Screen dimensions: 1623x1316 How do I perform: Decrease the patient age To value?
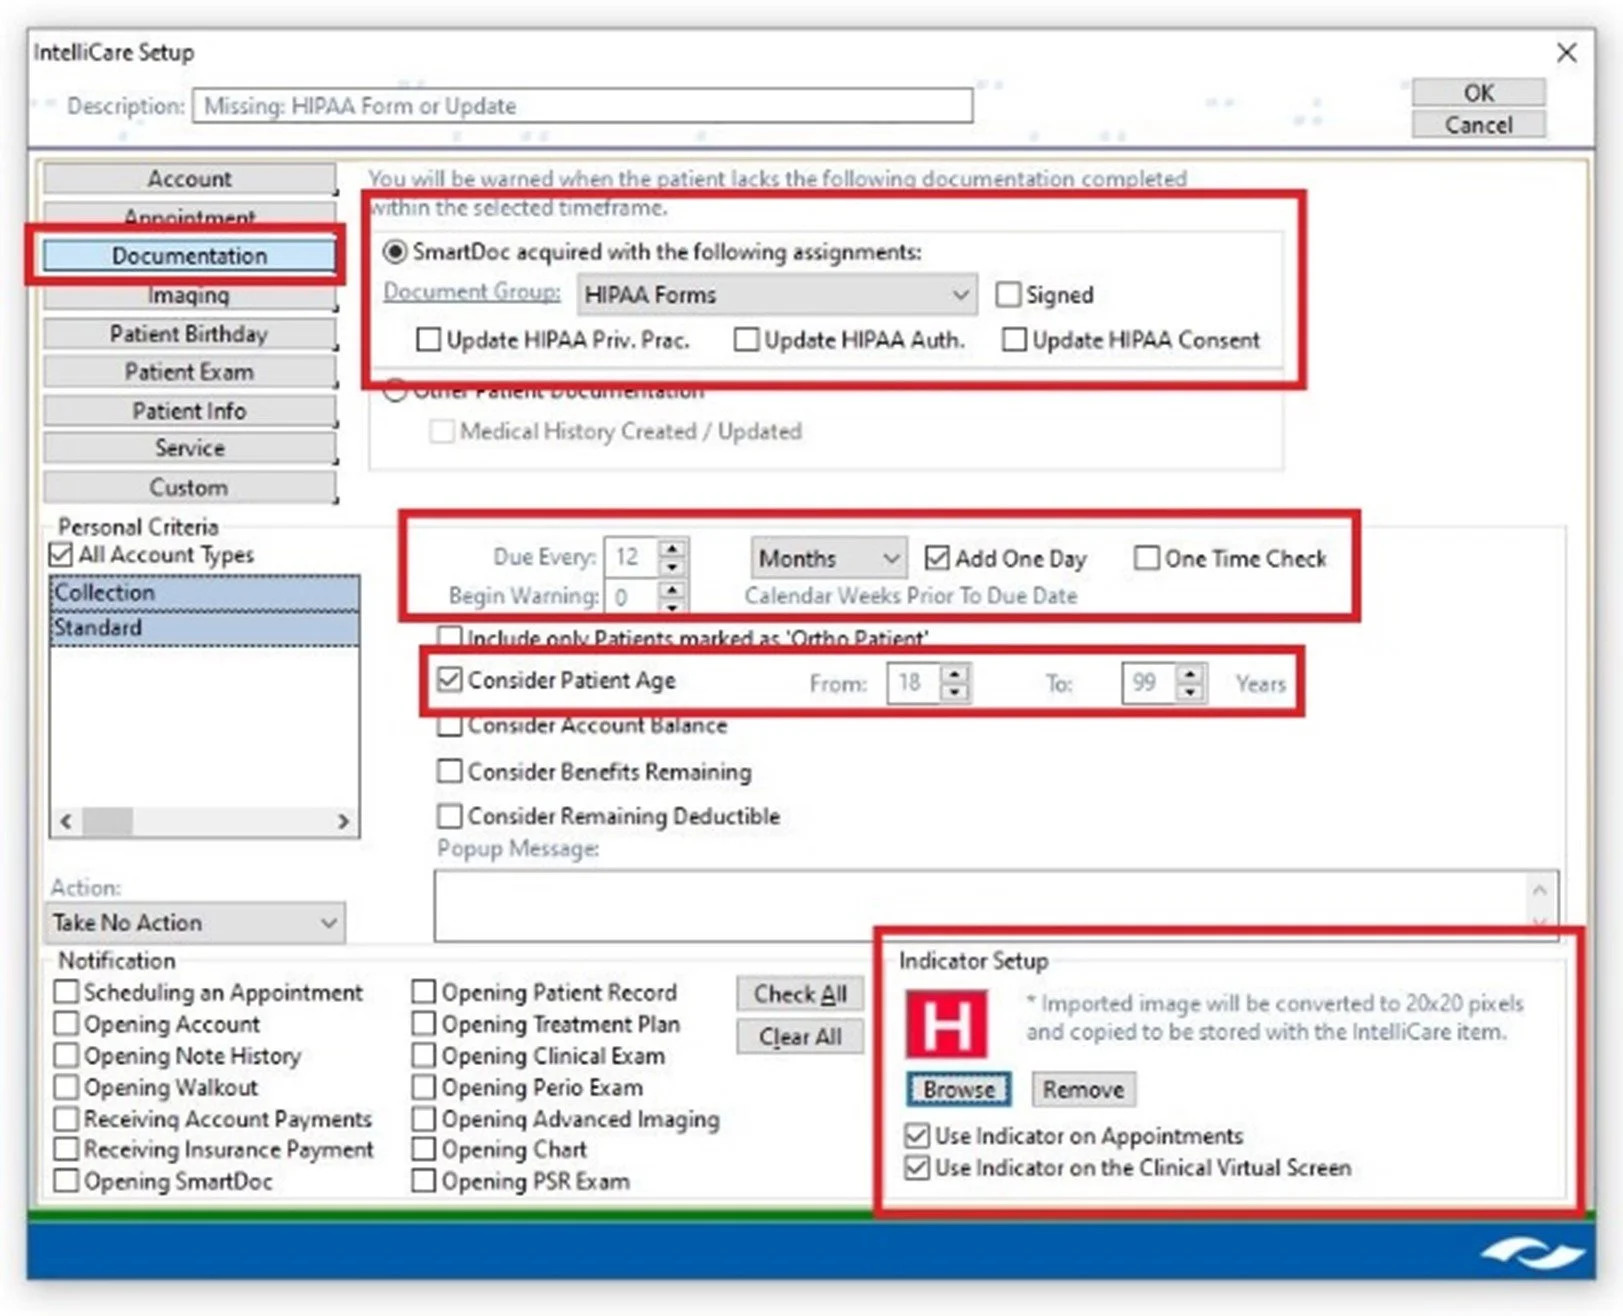(1190, 692)
